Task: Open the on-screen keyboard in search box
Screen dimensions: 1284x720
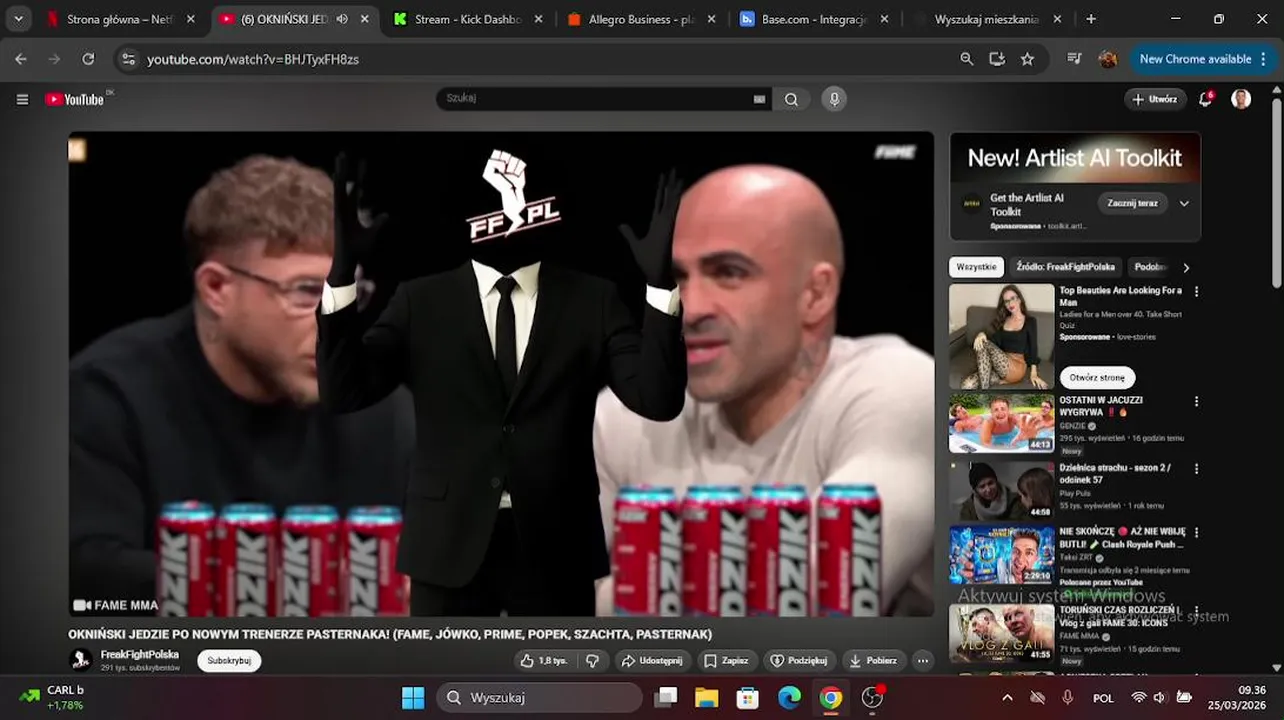Action: pyautogui.click(x=759, y=99)
